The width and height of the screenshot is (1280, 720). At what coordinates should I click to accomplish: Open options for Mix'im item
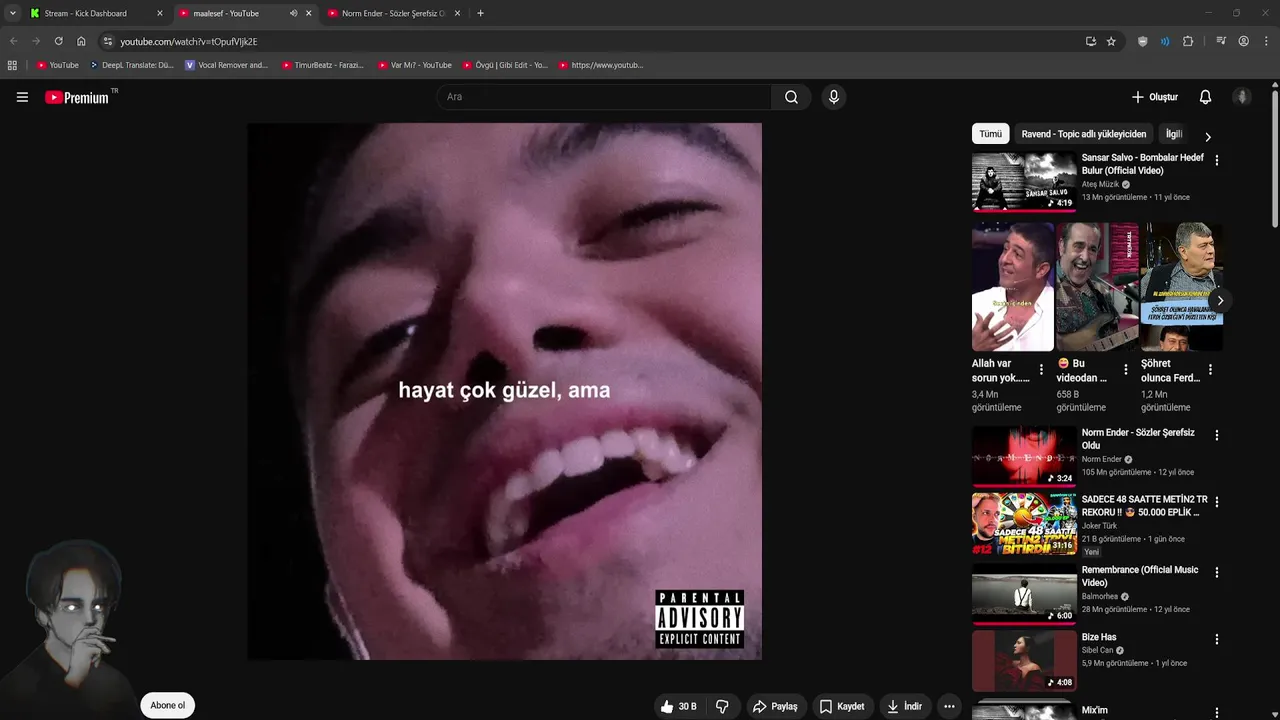(x=1216, y=712)
